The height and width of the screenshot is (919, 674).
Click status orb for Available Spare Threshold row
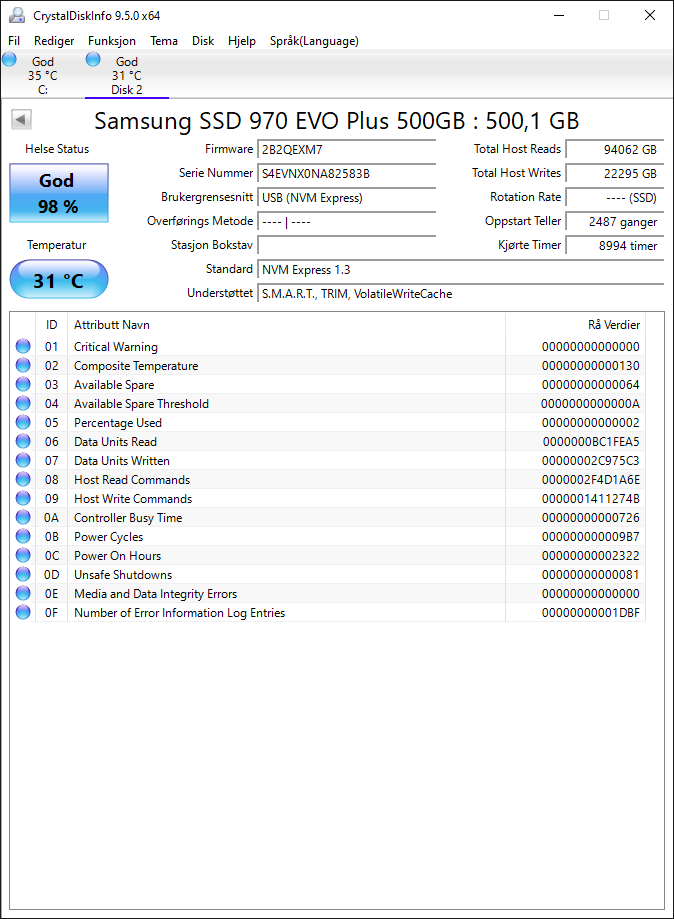coord(23,403)
